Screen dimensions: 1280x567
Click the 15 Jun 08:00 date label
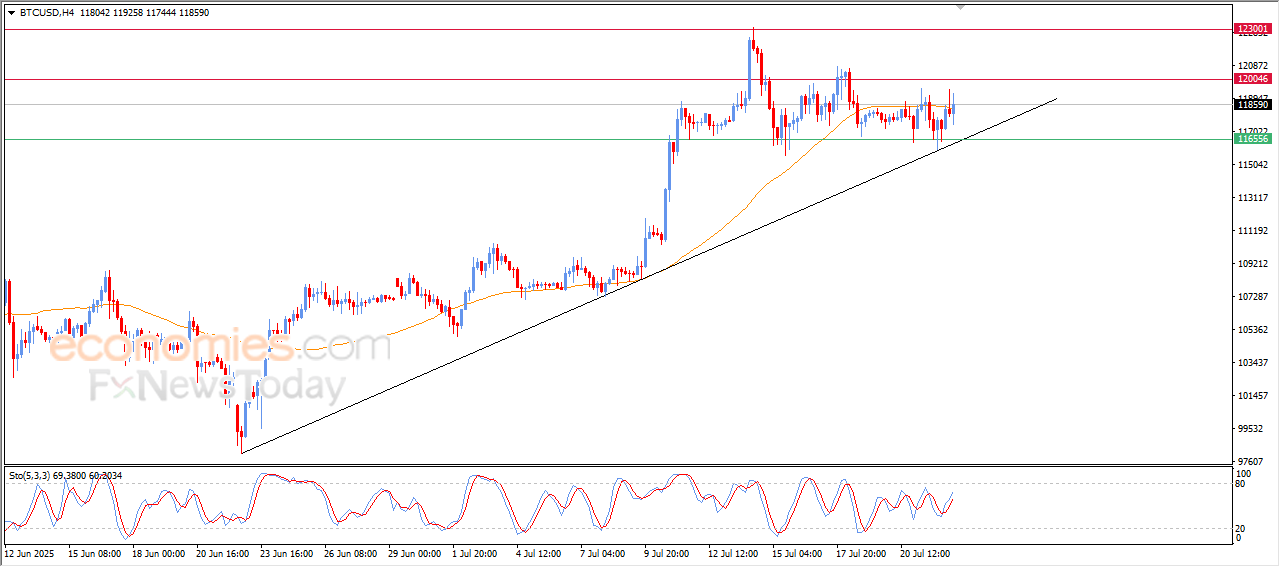pos(95,552)
